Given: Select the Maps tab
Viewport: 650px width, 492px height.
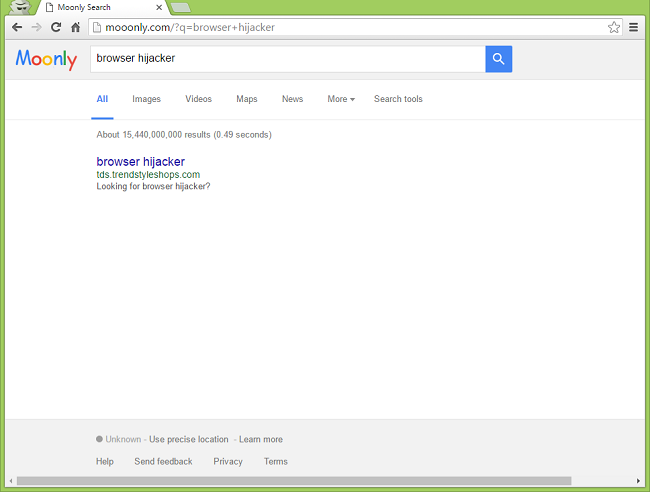Looking at the screenshot, I should tap(247, 99).
